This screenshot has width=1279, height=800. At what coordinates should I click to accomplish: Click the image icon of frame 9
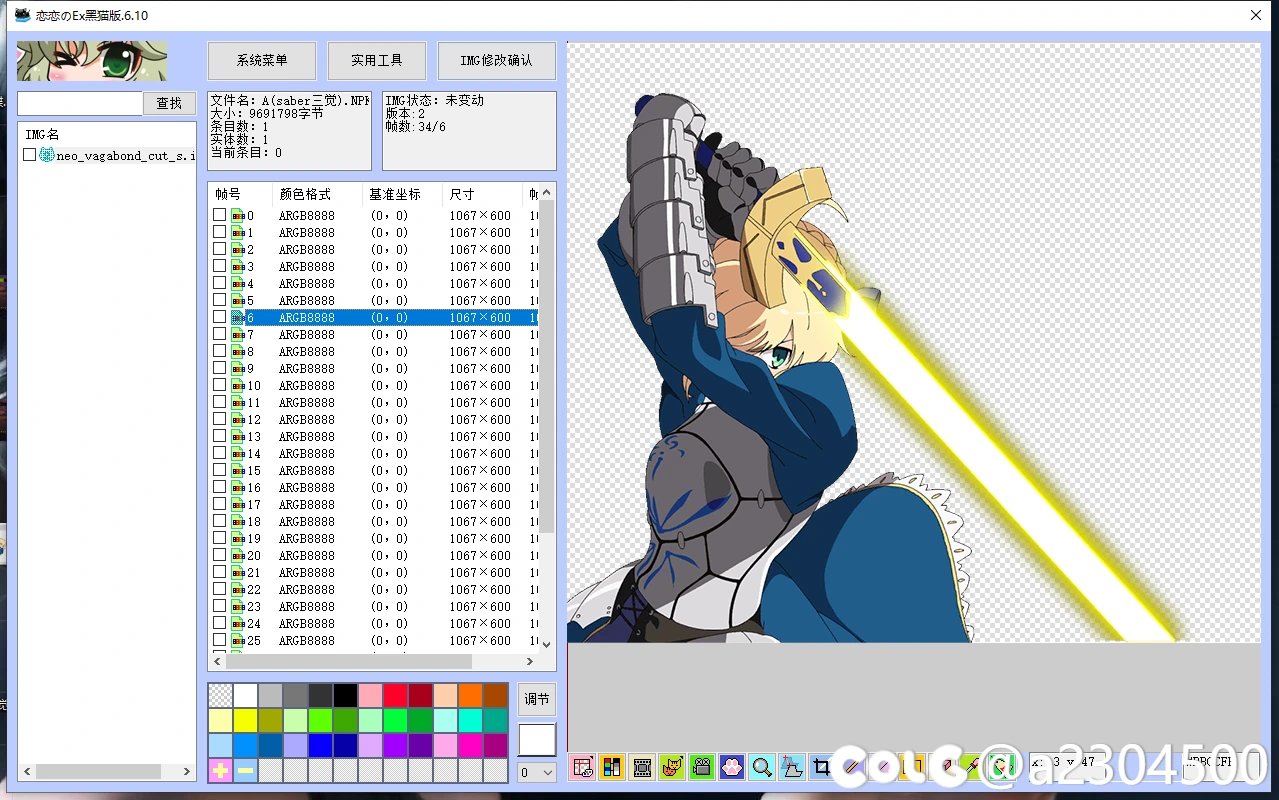pyautogui.click(x=238, y=369)
